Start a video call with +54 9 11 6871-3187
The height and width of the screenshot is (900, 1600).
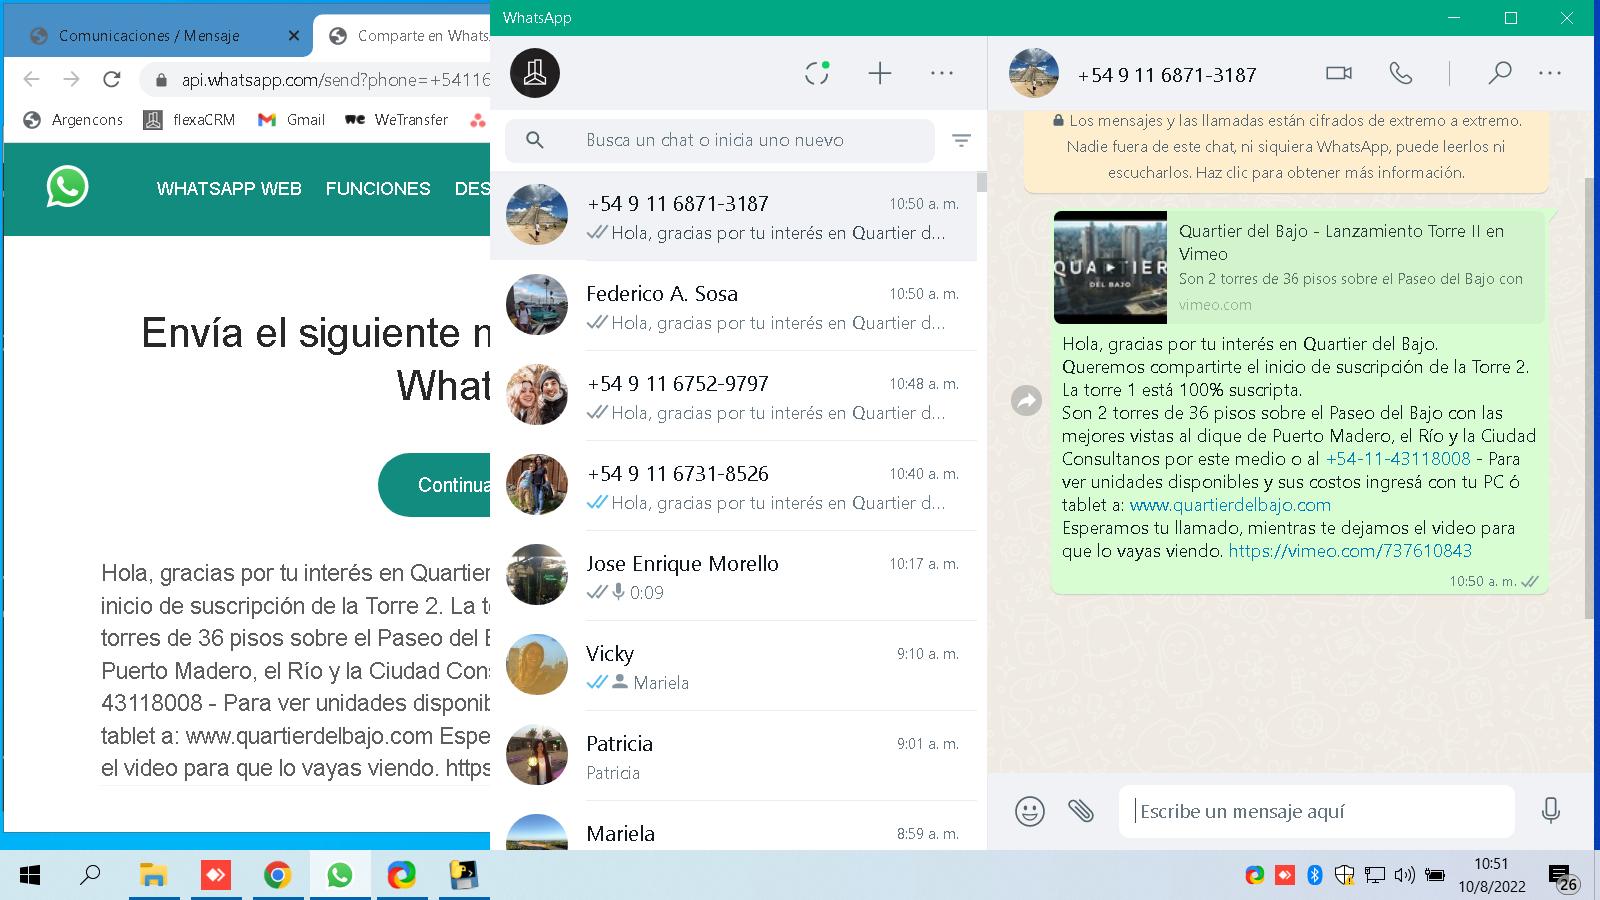[x=1339, y=73]
